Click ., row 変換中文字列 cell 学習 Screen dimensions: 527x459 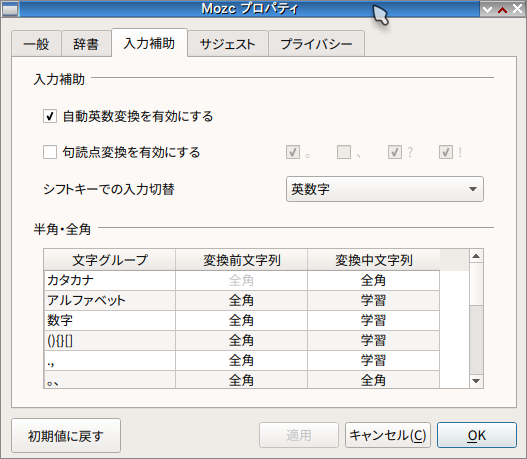coord(373,361)
